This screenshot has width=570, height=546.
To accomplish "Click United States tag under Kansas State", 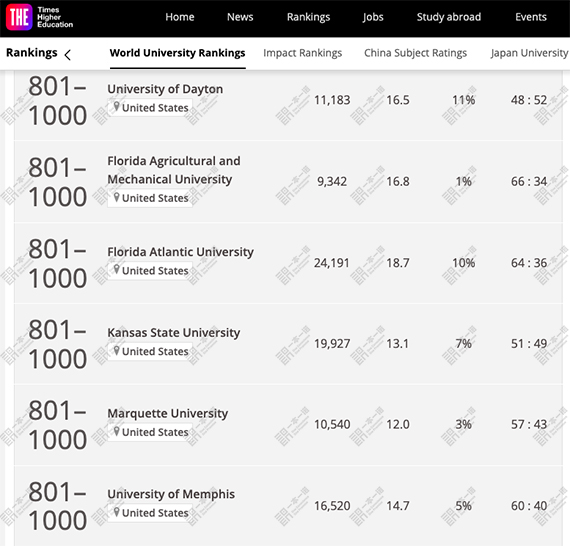I will 150,351.
